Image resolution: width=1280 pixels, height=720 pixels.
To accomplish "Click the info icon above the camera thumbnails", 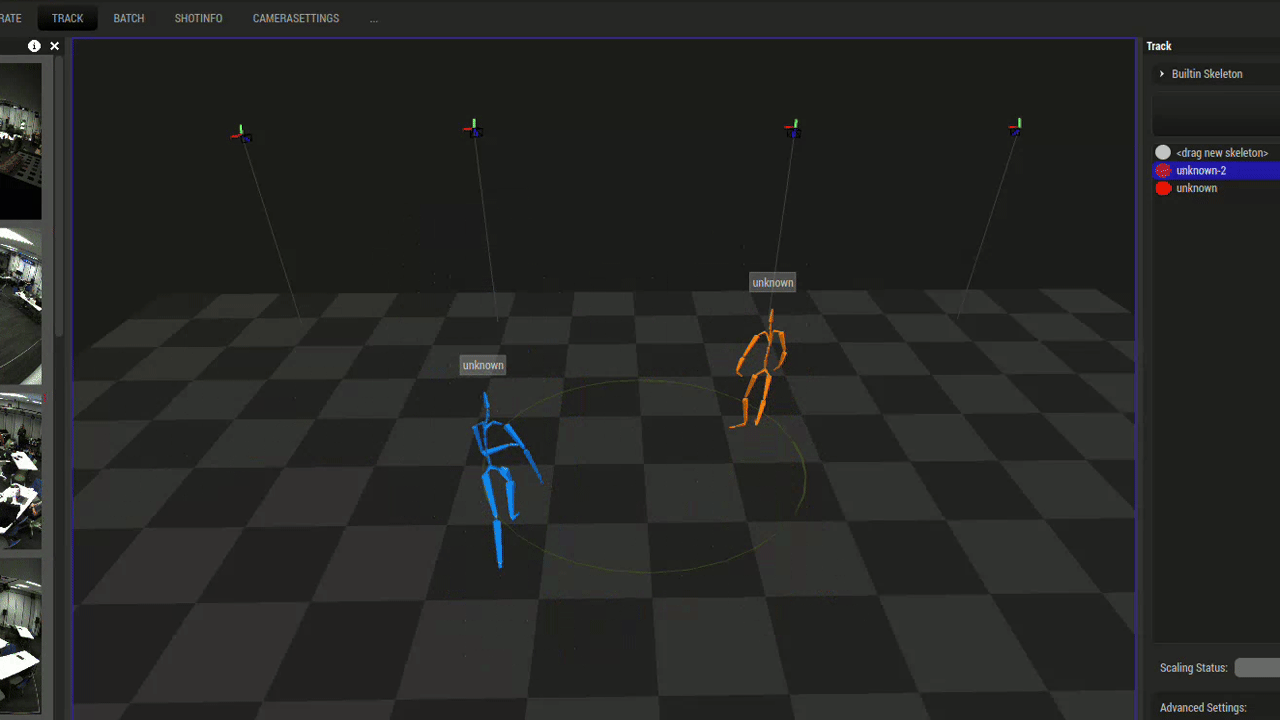I will point(33,45).
